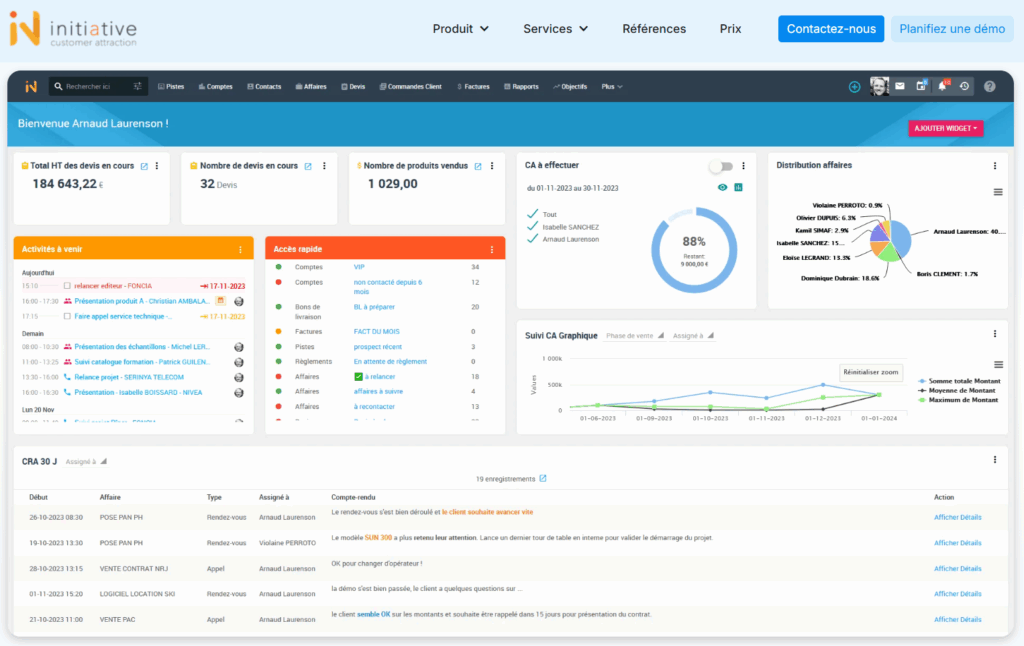The width and height of the screenshot is (1024, 646).
Task: Toggle the switch in CA à effectuer widget
Action: 720,166
